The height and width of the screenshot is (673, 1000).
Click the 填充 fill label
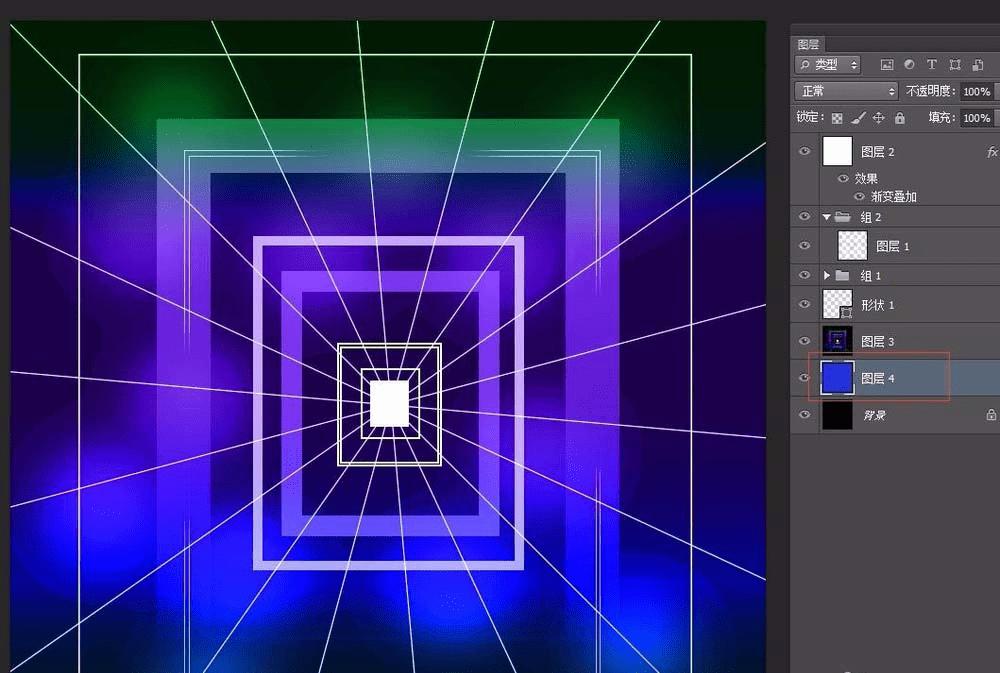click(x=941, y=117)
